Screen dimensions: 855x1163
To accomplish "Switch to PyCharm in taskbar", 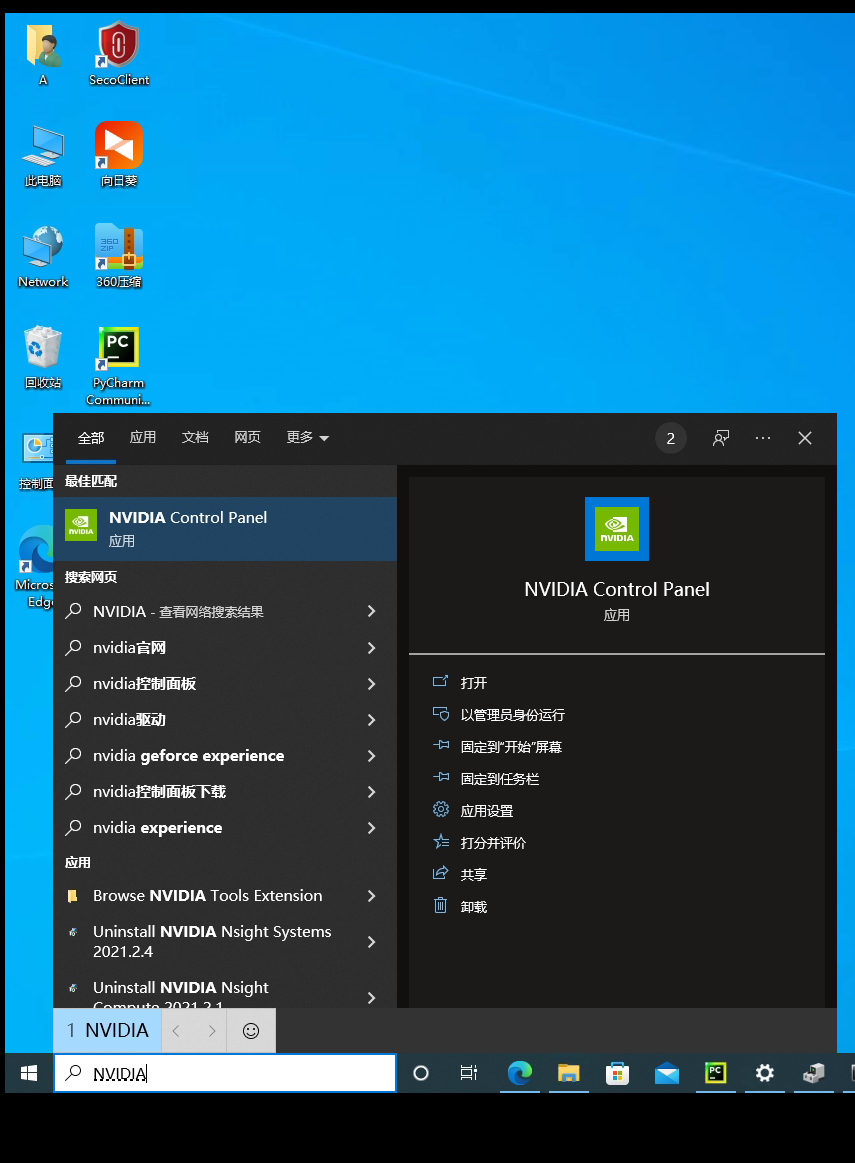I will click(716, 1073).
